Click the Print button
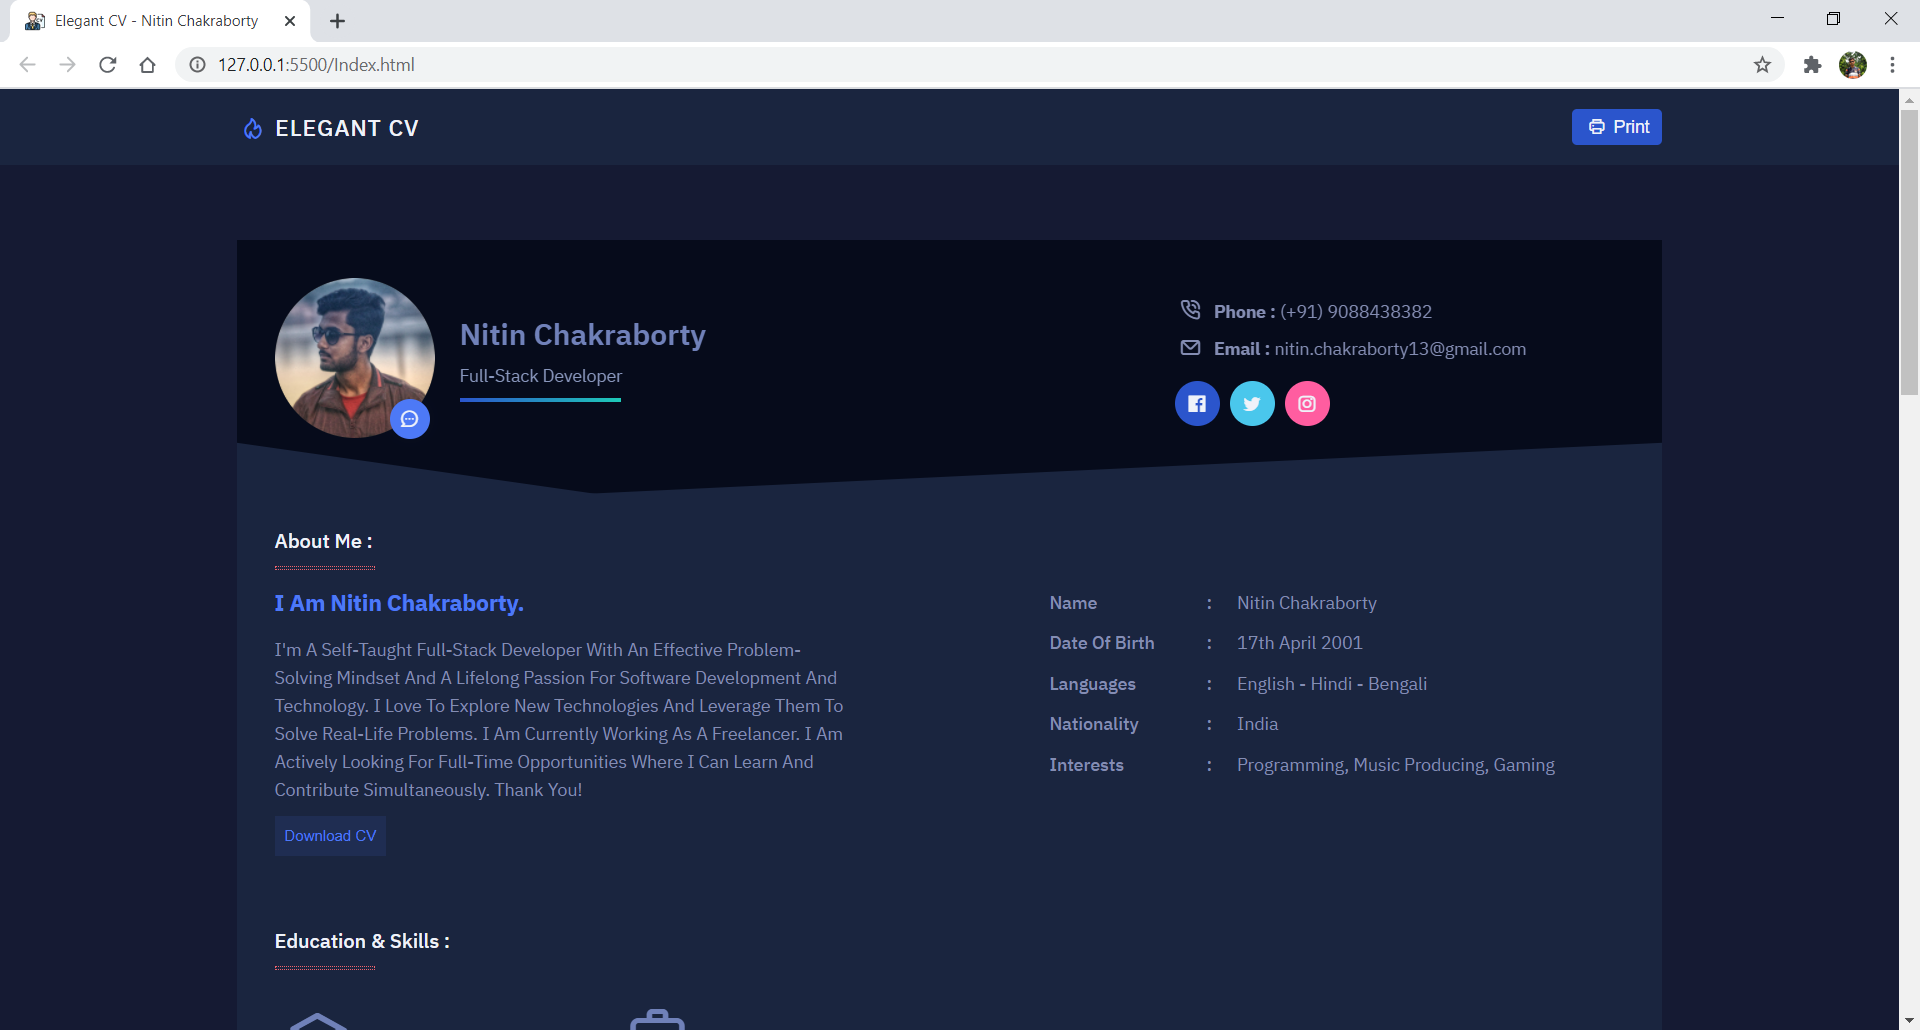This screenshot has height=1030, width=1920. coord(1616,127)
